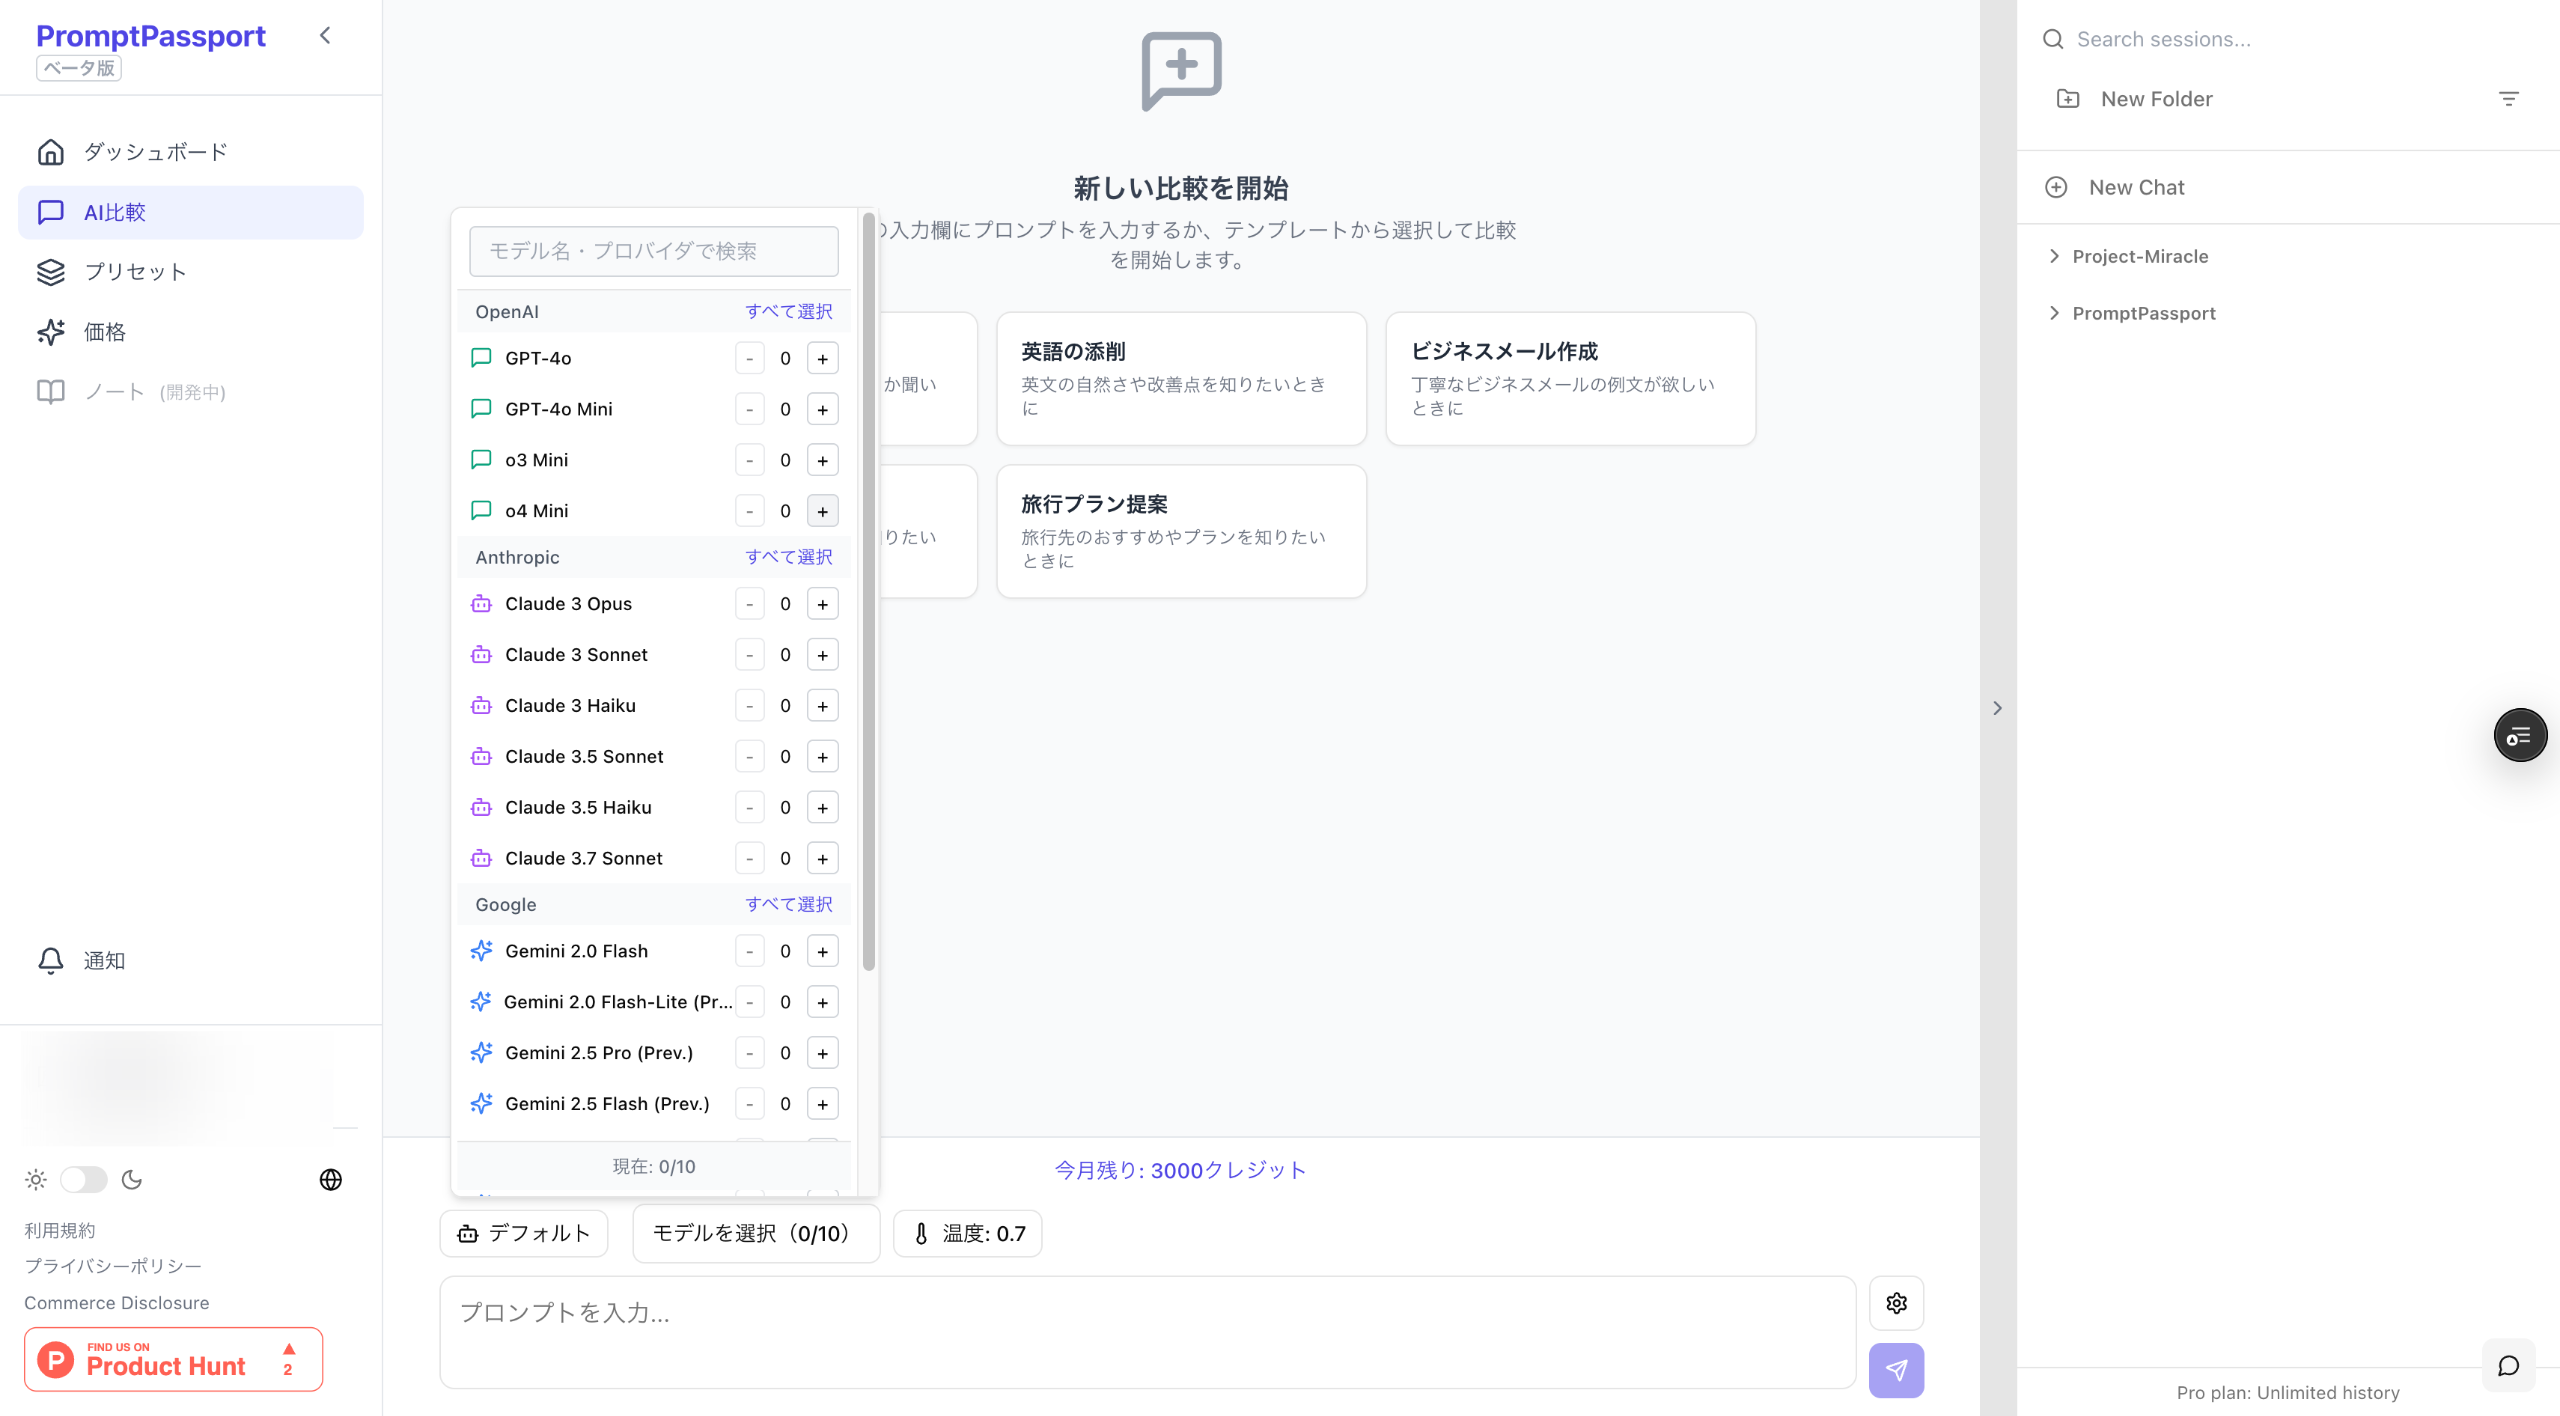Toggle the light/dark theme switch
Viewport: 2560px width, 1416px height.
click(x=84, y=1179)
